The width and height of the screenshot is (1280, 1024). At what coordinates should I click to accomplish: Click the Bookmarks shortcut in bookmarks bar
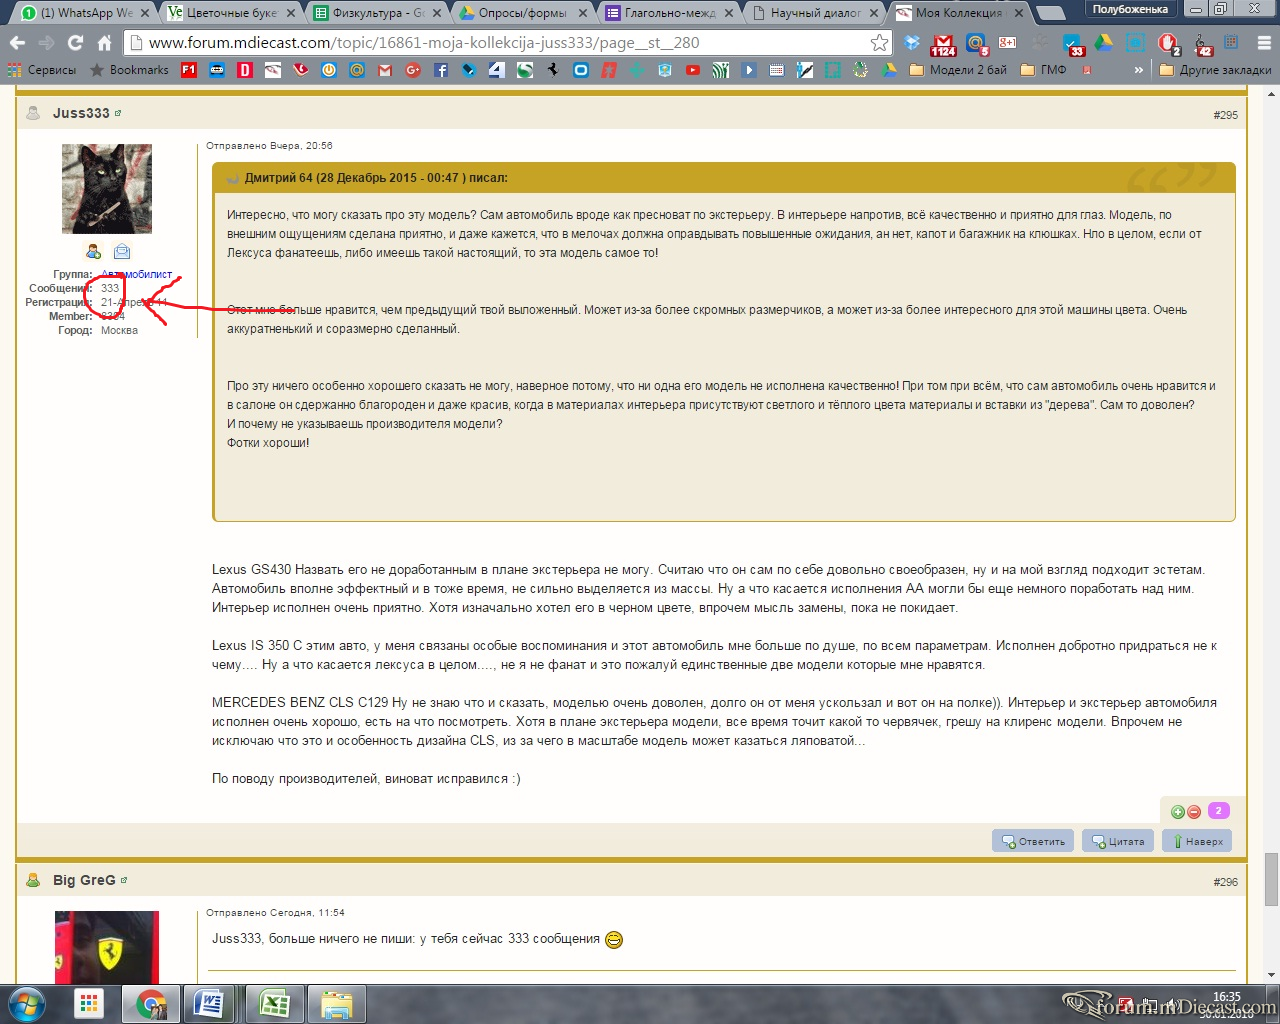(129, 70)
